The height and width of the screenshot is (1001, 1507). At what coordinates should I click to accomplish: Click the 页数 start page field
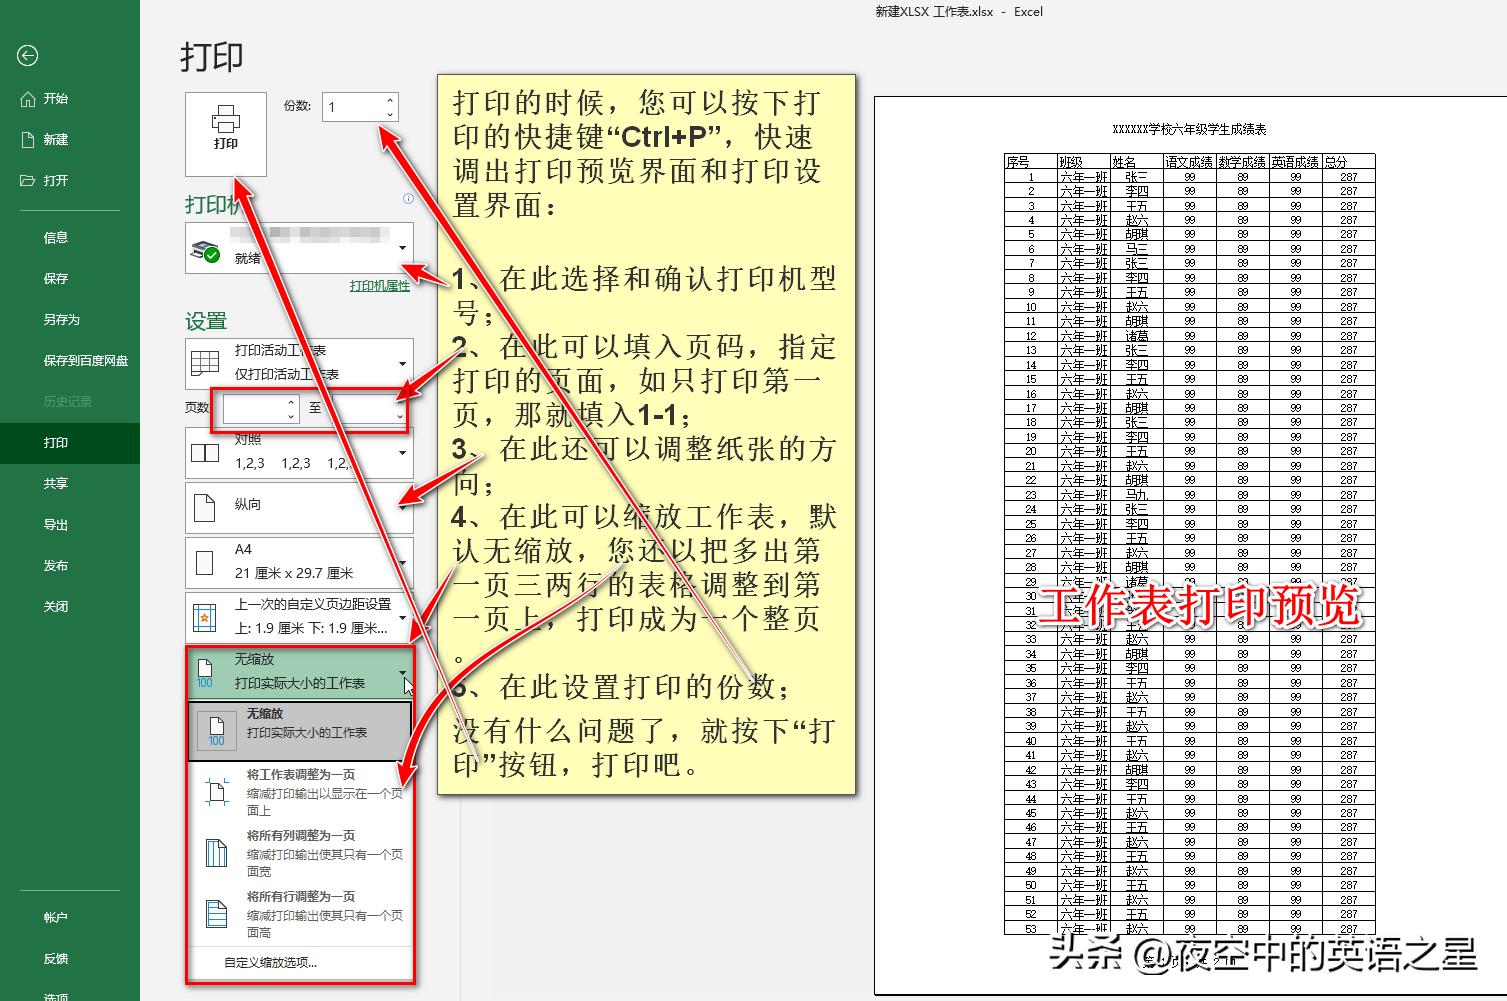pos(253,408)
